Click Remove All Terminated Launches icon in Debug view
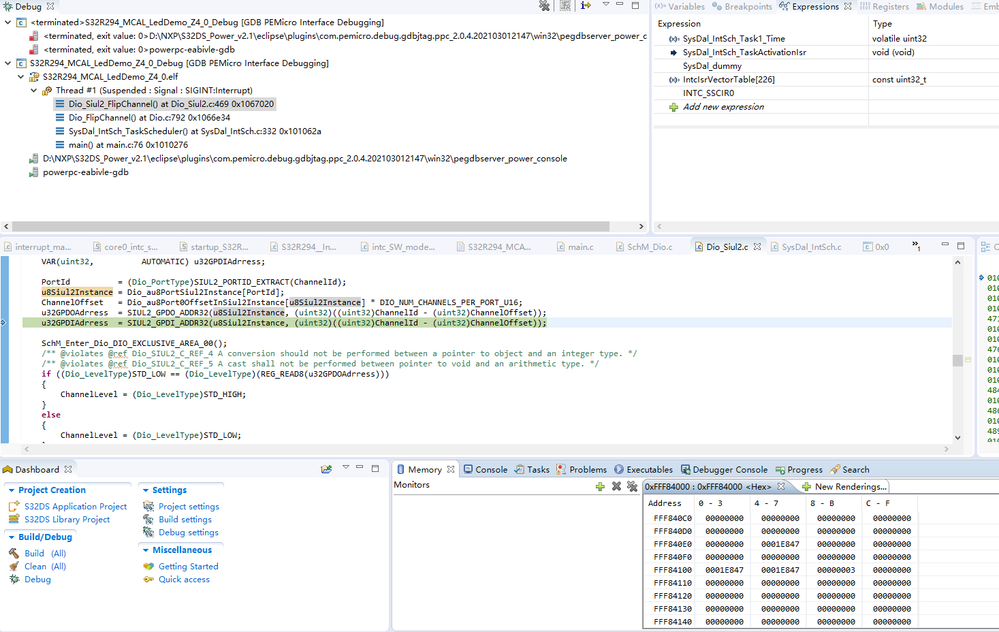 544,6
